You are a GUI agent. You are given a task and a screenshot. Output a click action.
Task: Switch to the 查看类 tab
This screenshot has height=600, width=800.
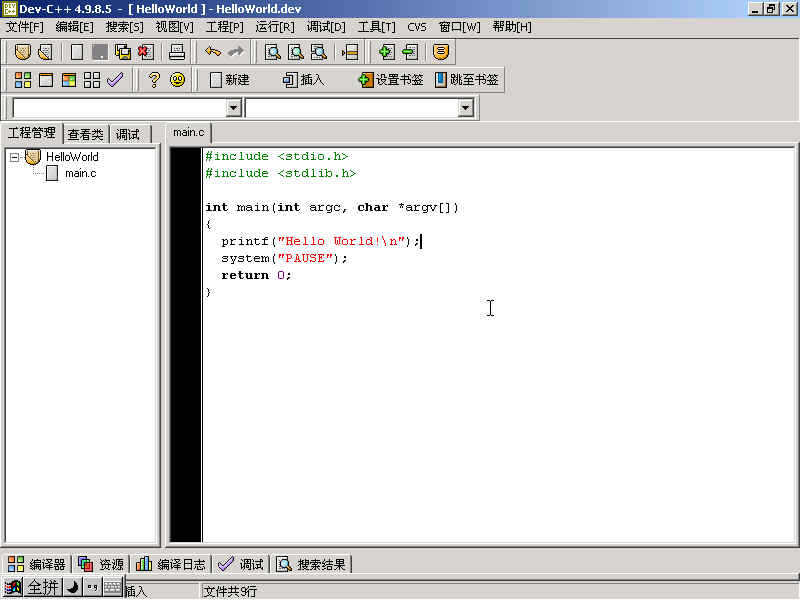(85, 134)
